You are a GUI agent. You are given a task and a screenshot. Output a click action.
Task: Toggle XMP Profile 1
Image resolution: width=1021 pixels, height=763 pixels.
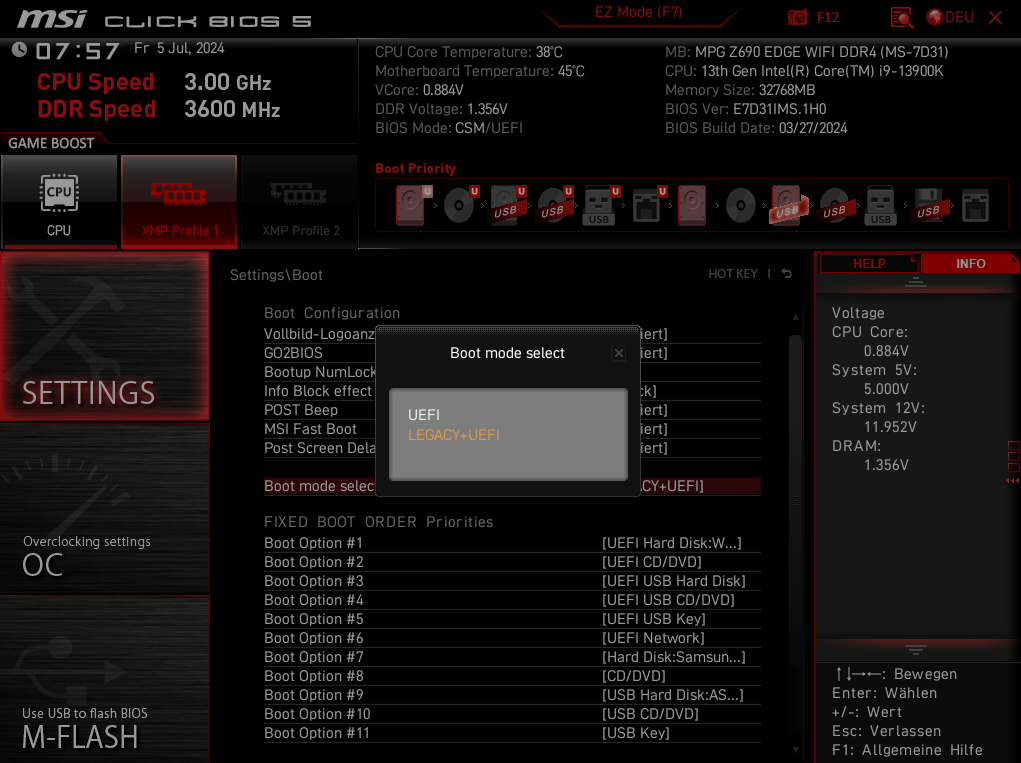coord(179,201)
